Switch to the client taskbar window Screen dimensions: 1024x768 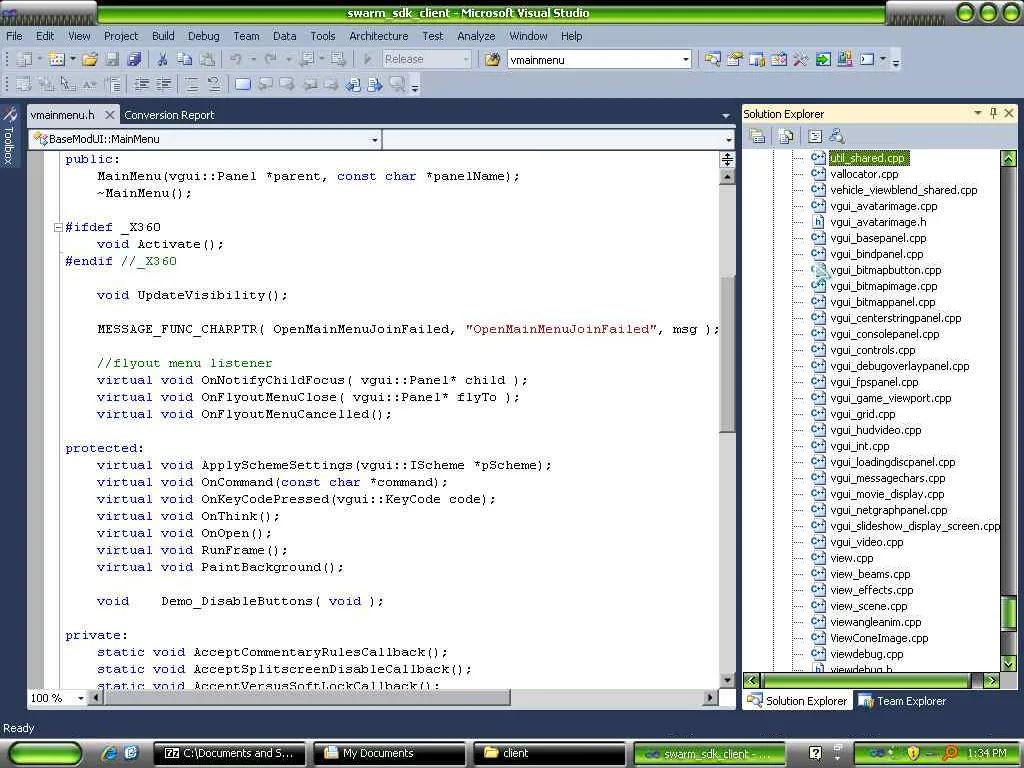click(x=550, y=754)
